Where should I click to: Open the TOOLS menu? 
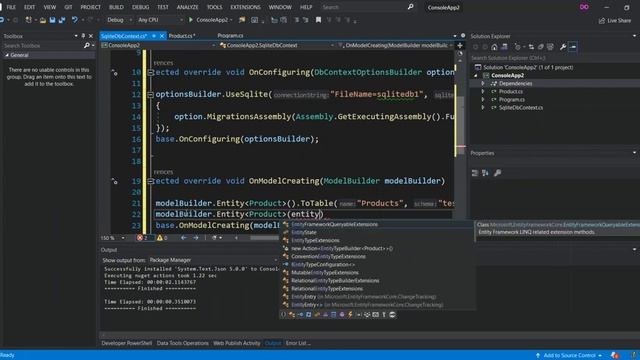pos(214,7)
